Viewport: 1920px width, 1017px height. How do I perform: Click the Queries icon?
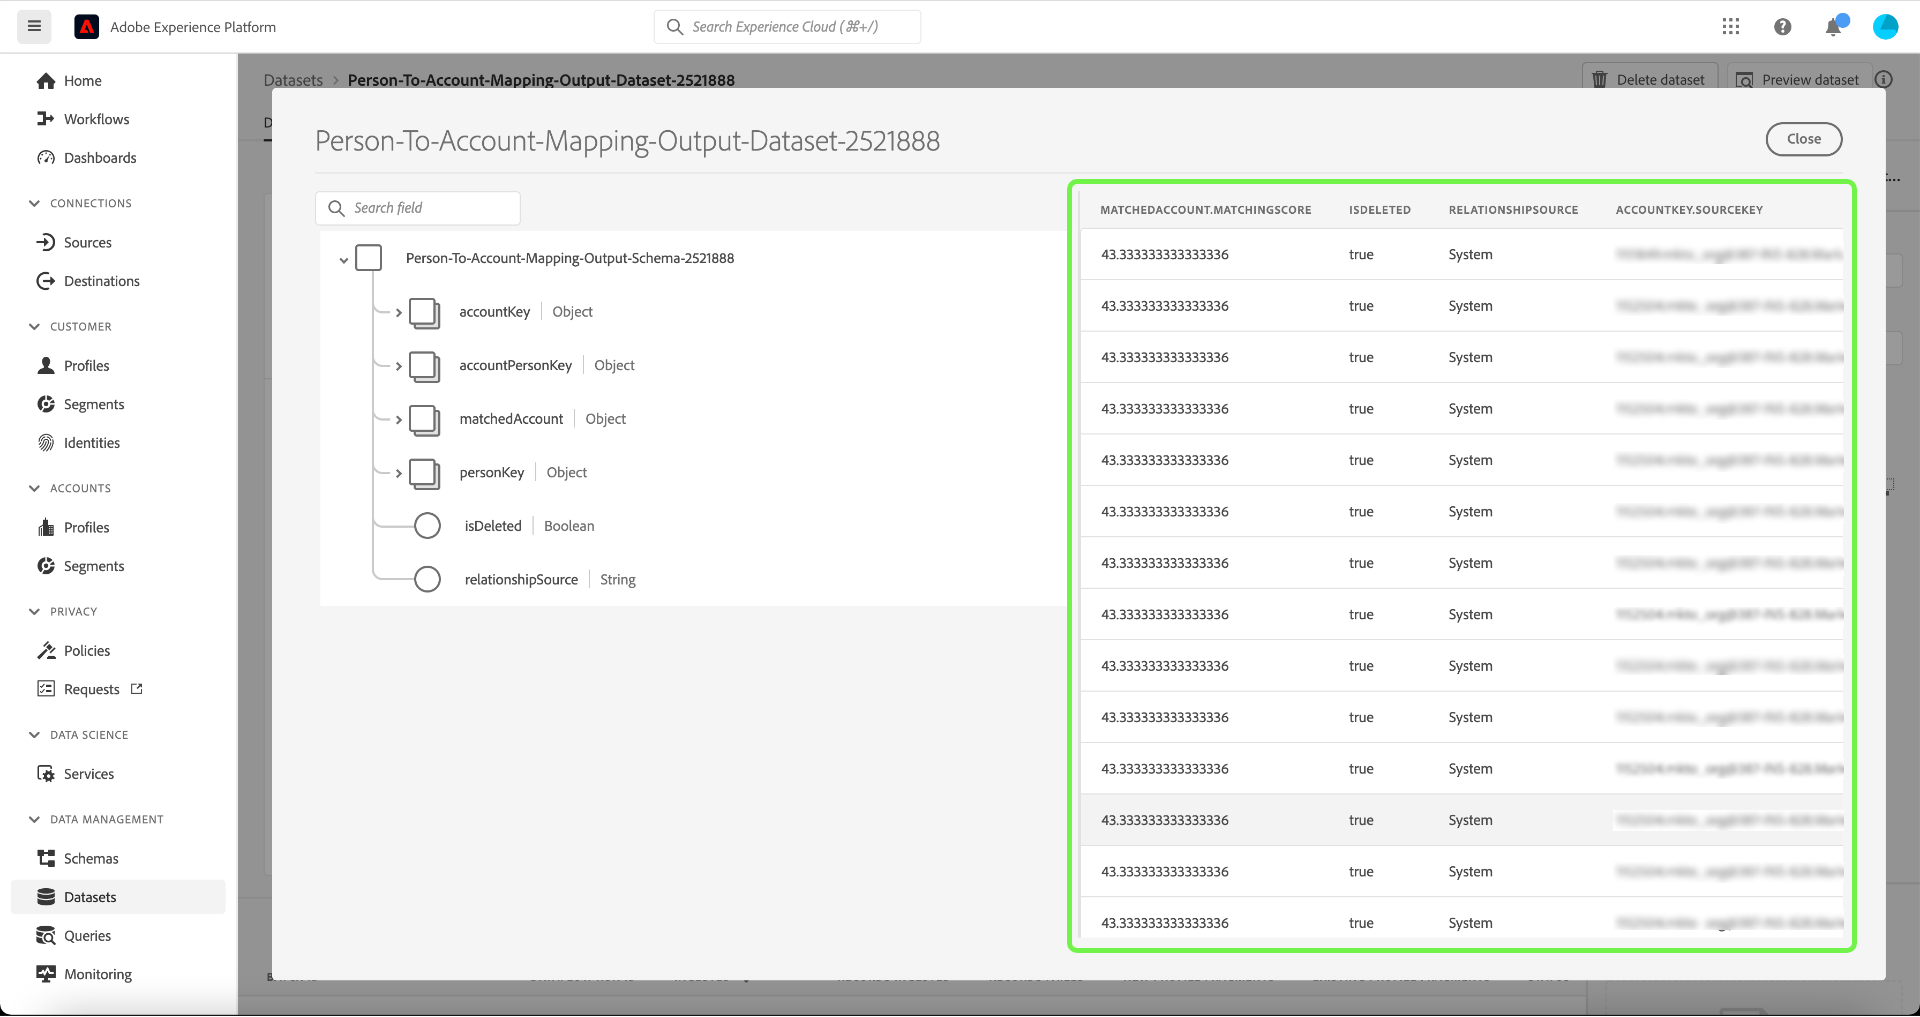point(46,936)
